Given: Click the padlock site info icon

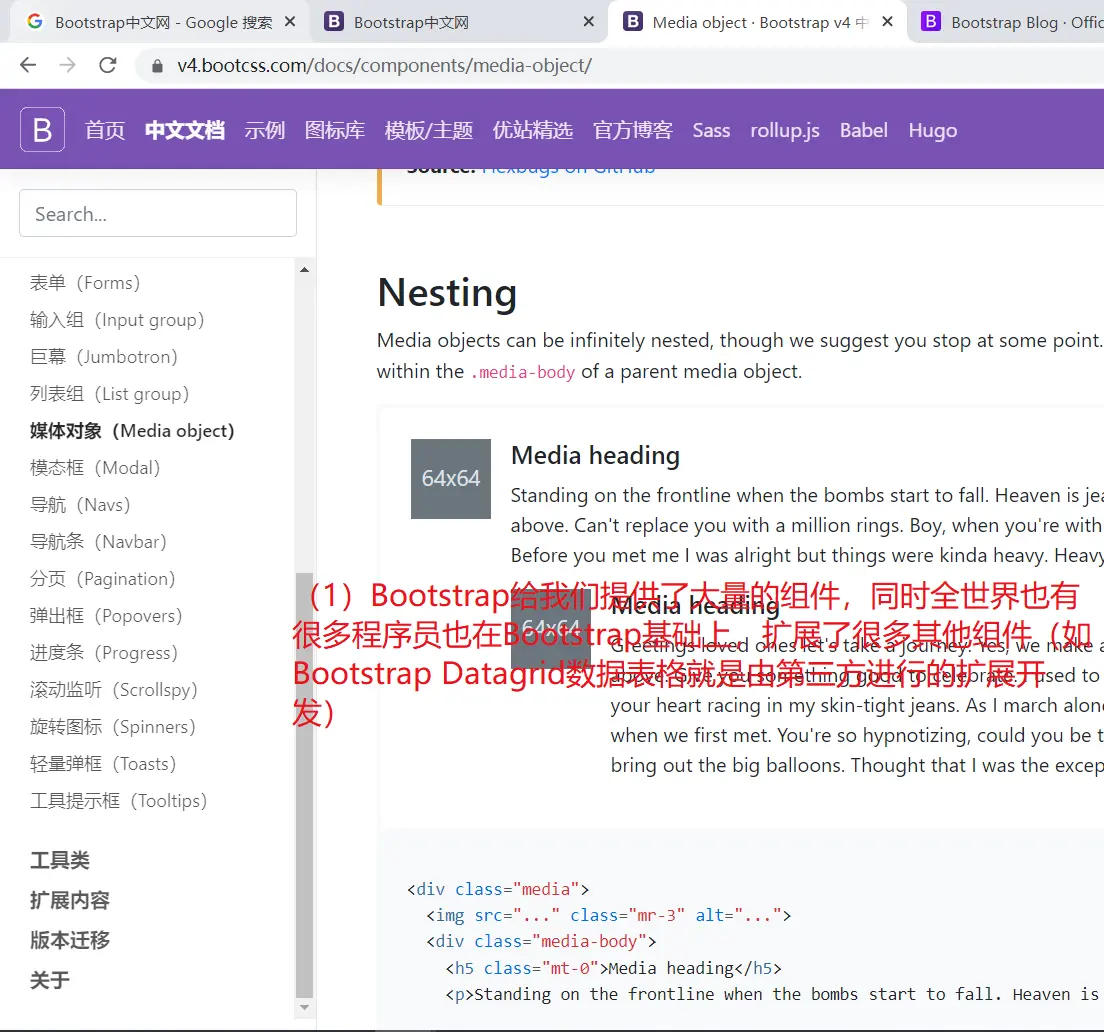Looking at the screenshot, I should click(x=157, y=66).
